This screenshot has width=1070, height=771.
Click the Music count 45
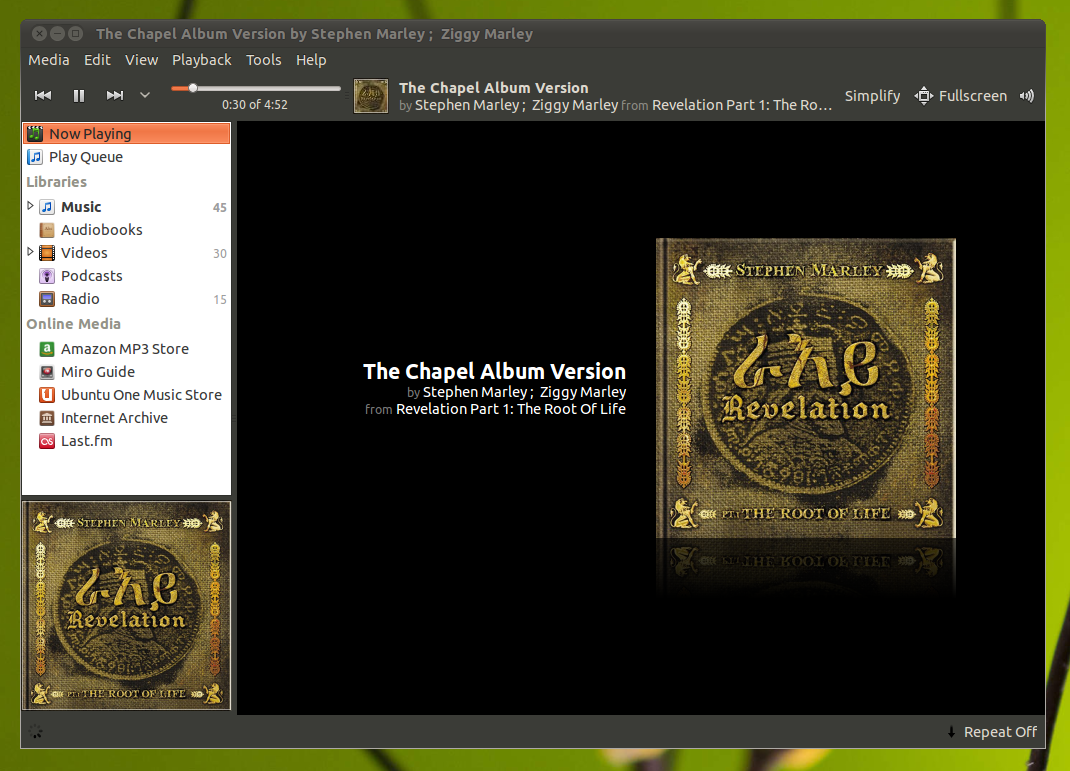[220, 207]
